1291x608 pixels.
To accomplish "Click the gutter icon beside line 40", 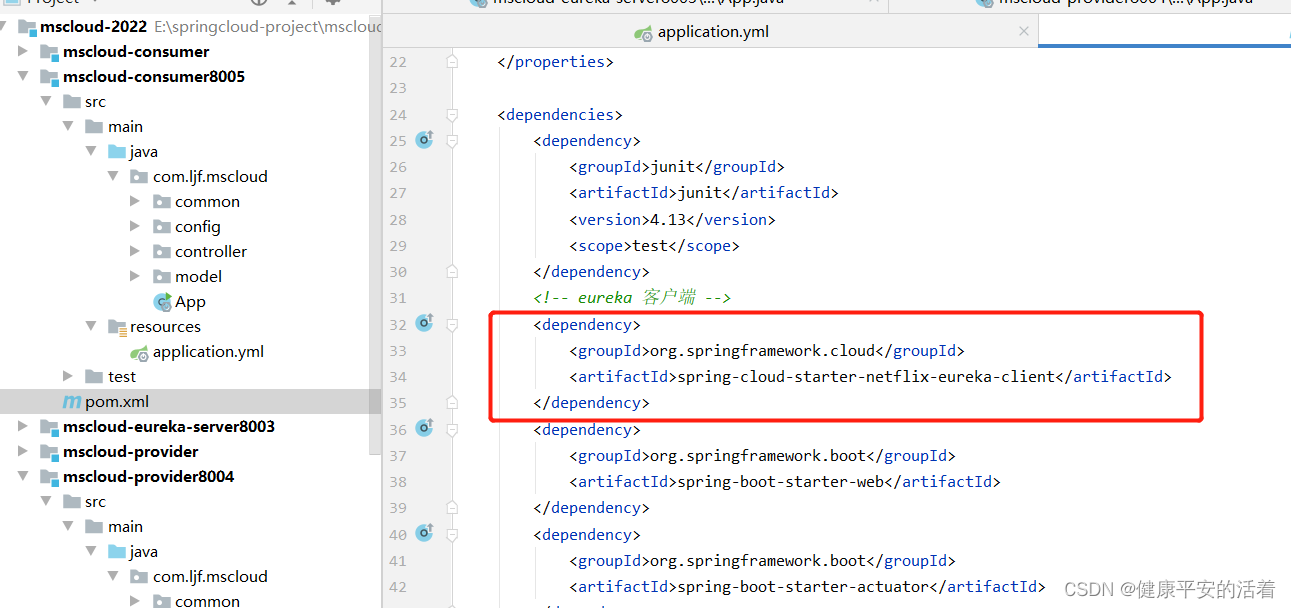I will coord(424,534).
